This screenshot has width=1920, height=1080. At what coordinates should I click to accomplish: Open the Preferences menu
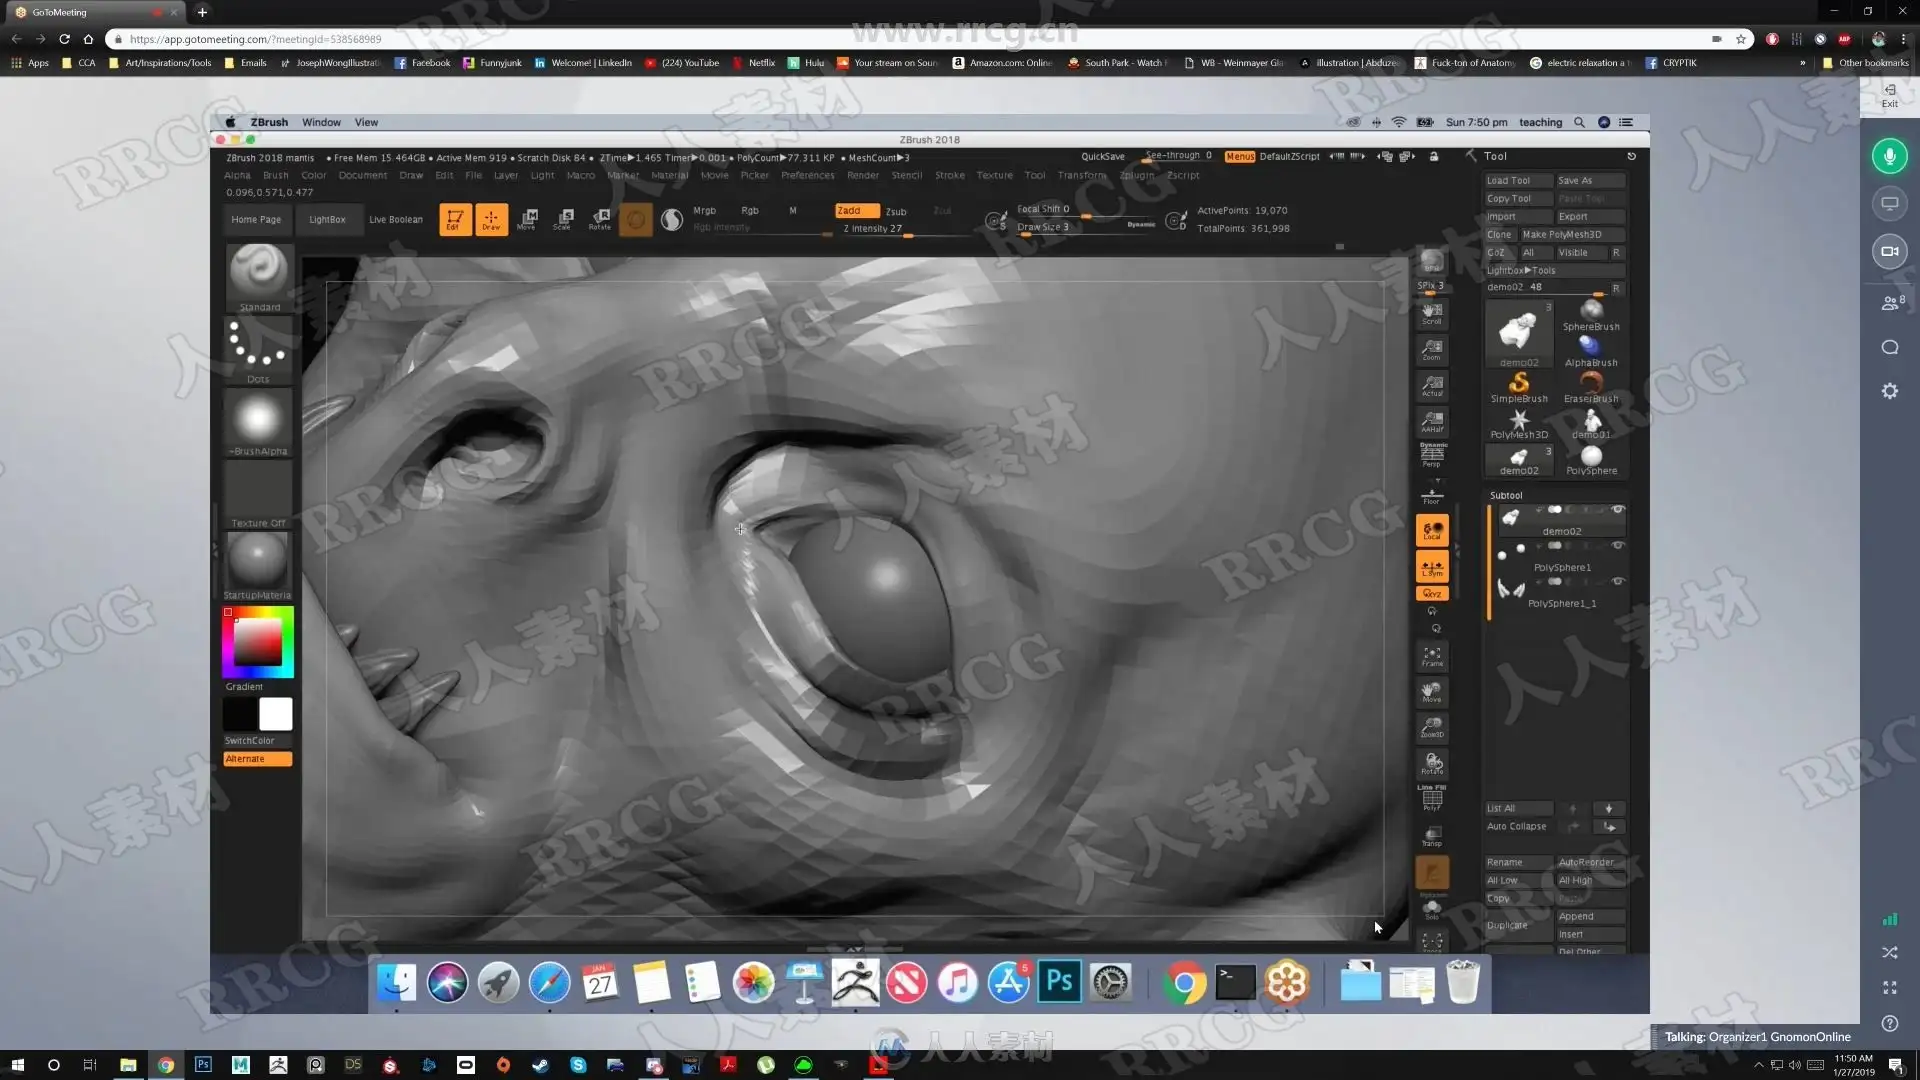(x=807, y=175)
